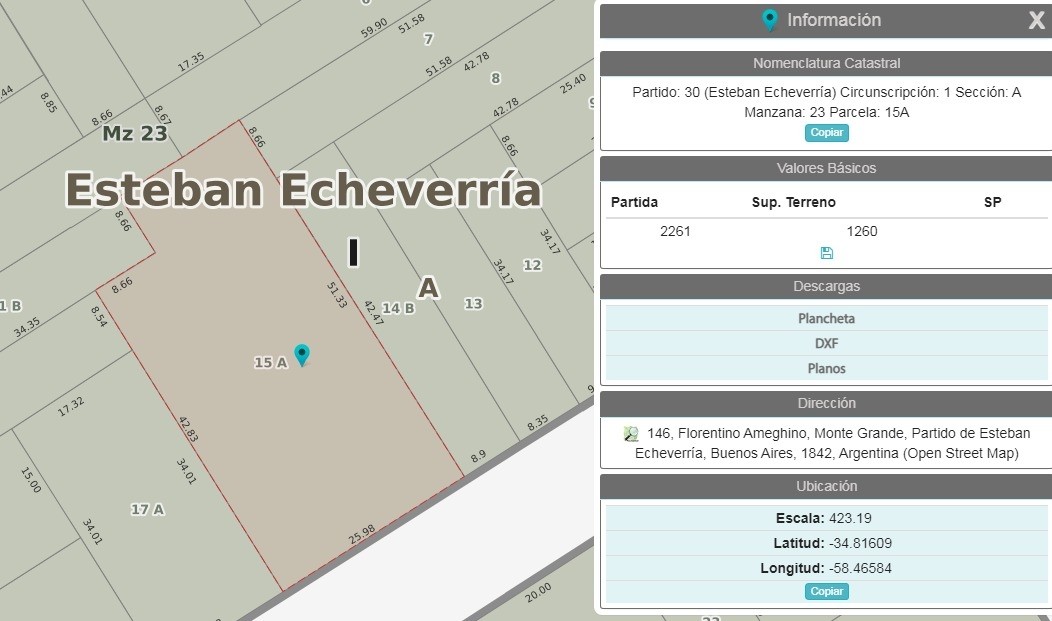
Task: Click the teal location pin on parcel 15 A
Action: tap(302, 355)
